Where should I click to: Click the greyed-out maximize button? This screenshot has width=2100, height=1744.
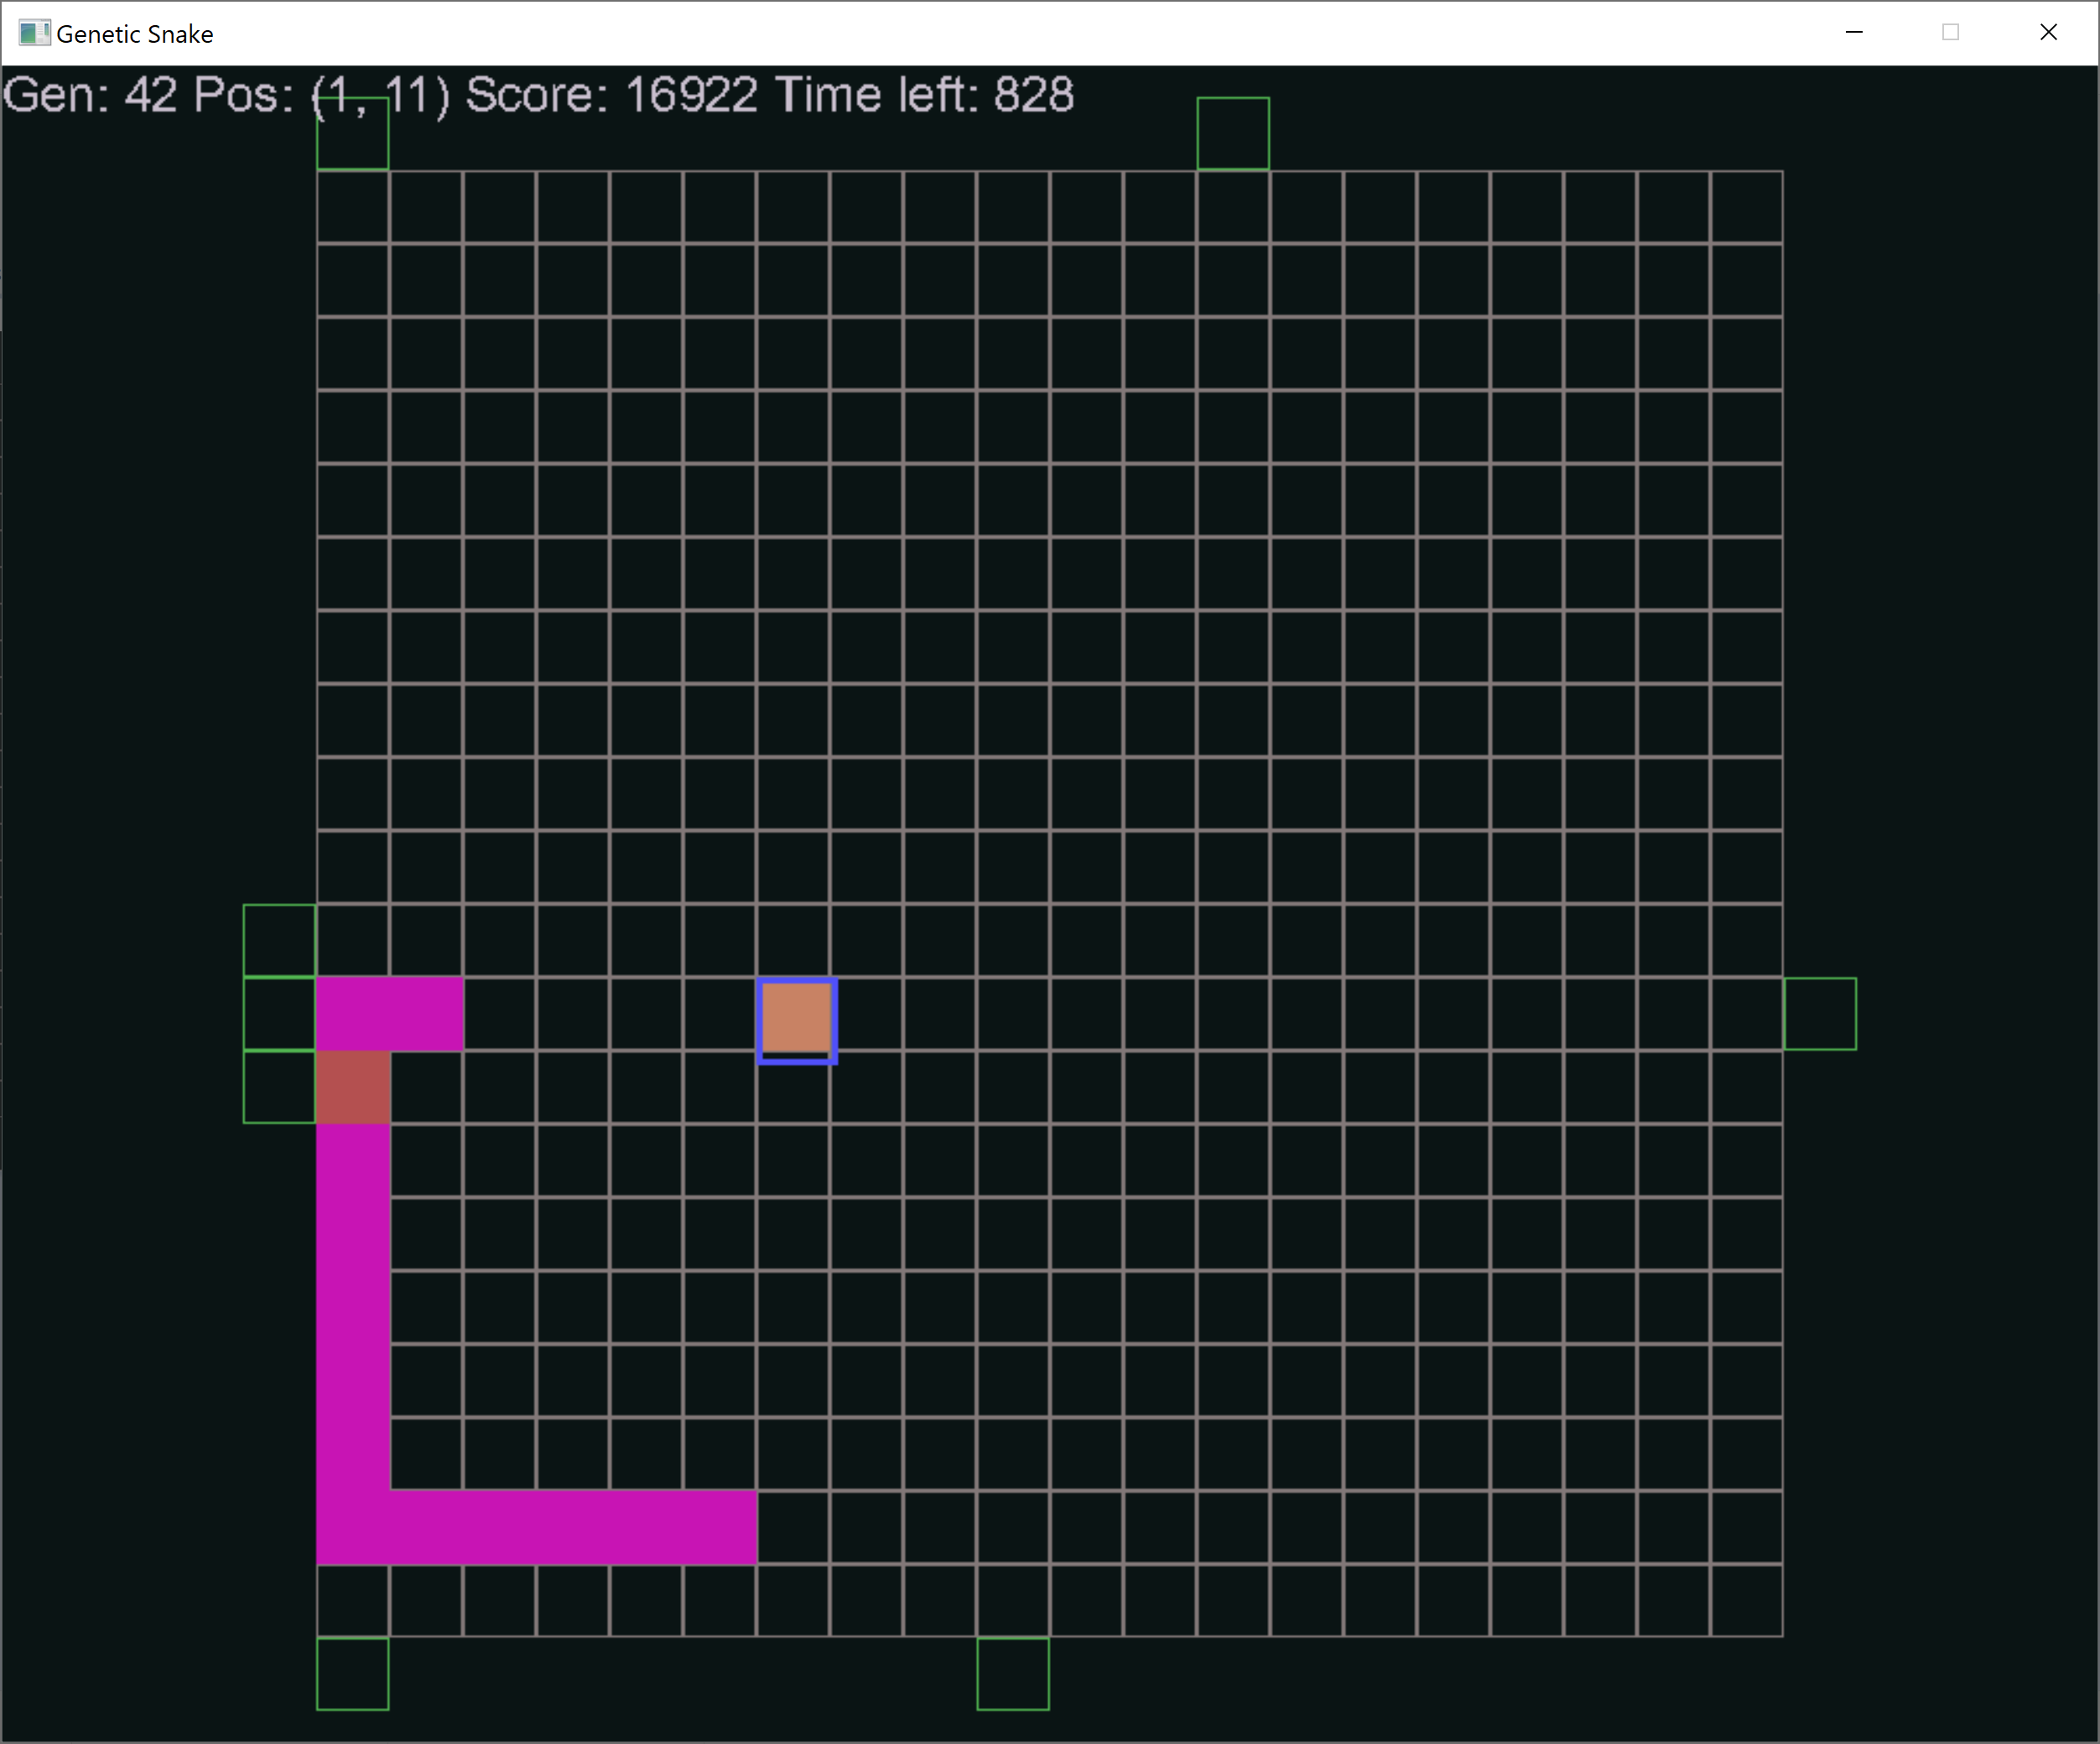coord(1950,33)
